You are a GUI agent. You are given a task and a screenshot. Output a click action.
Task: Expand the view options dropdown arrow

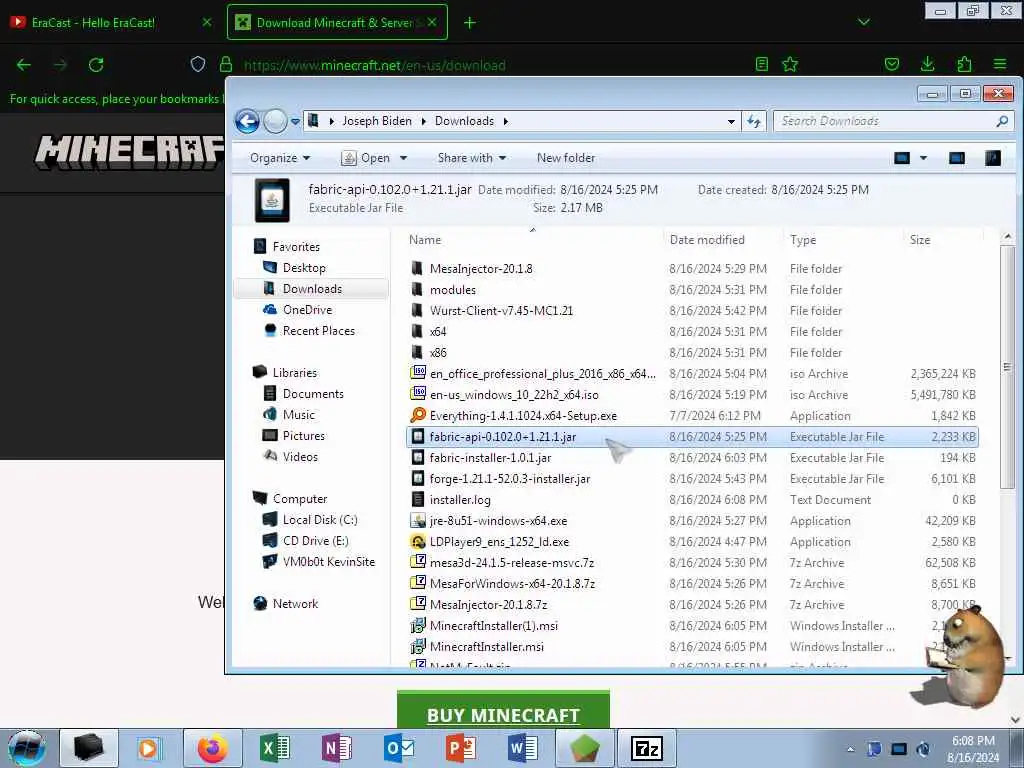pyautogui.click(x=923, y=158)
